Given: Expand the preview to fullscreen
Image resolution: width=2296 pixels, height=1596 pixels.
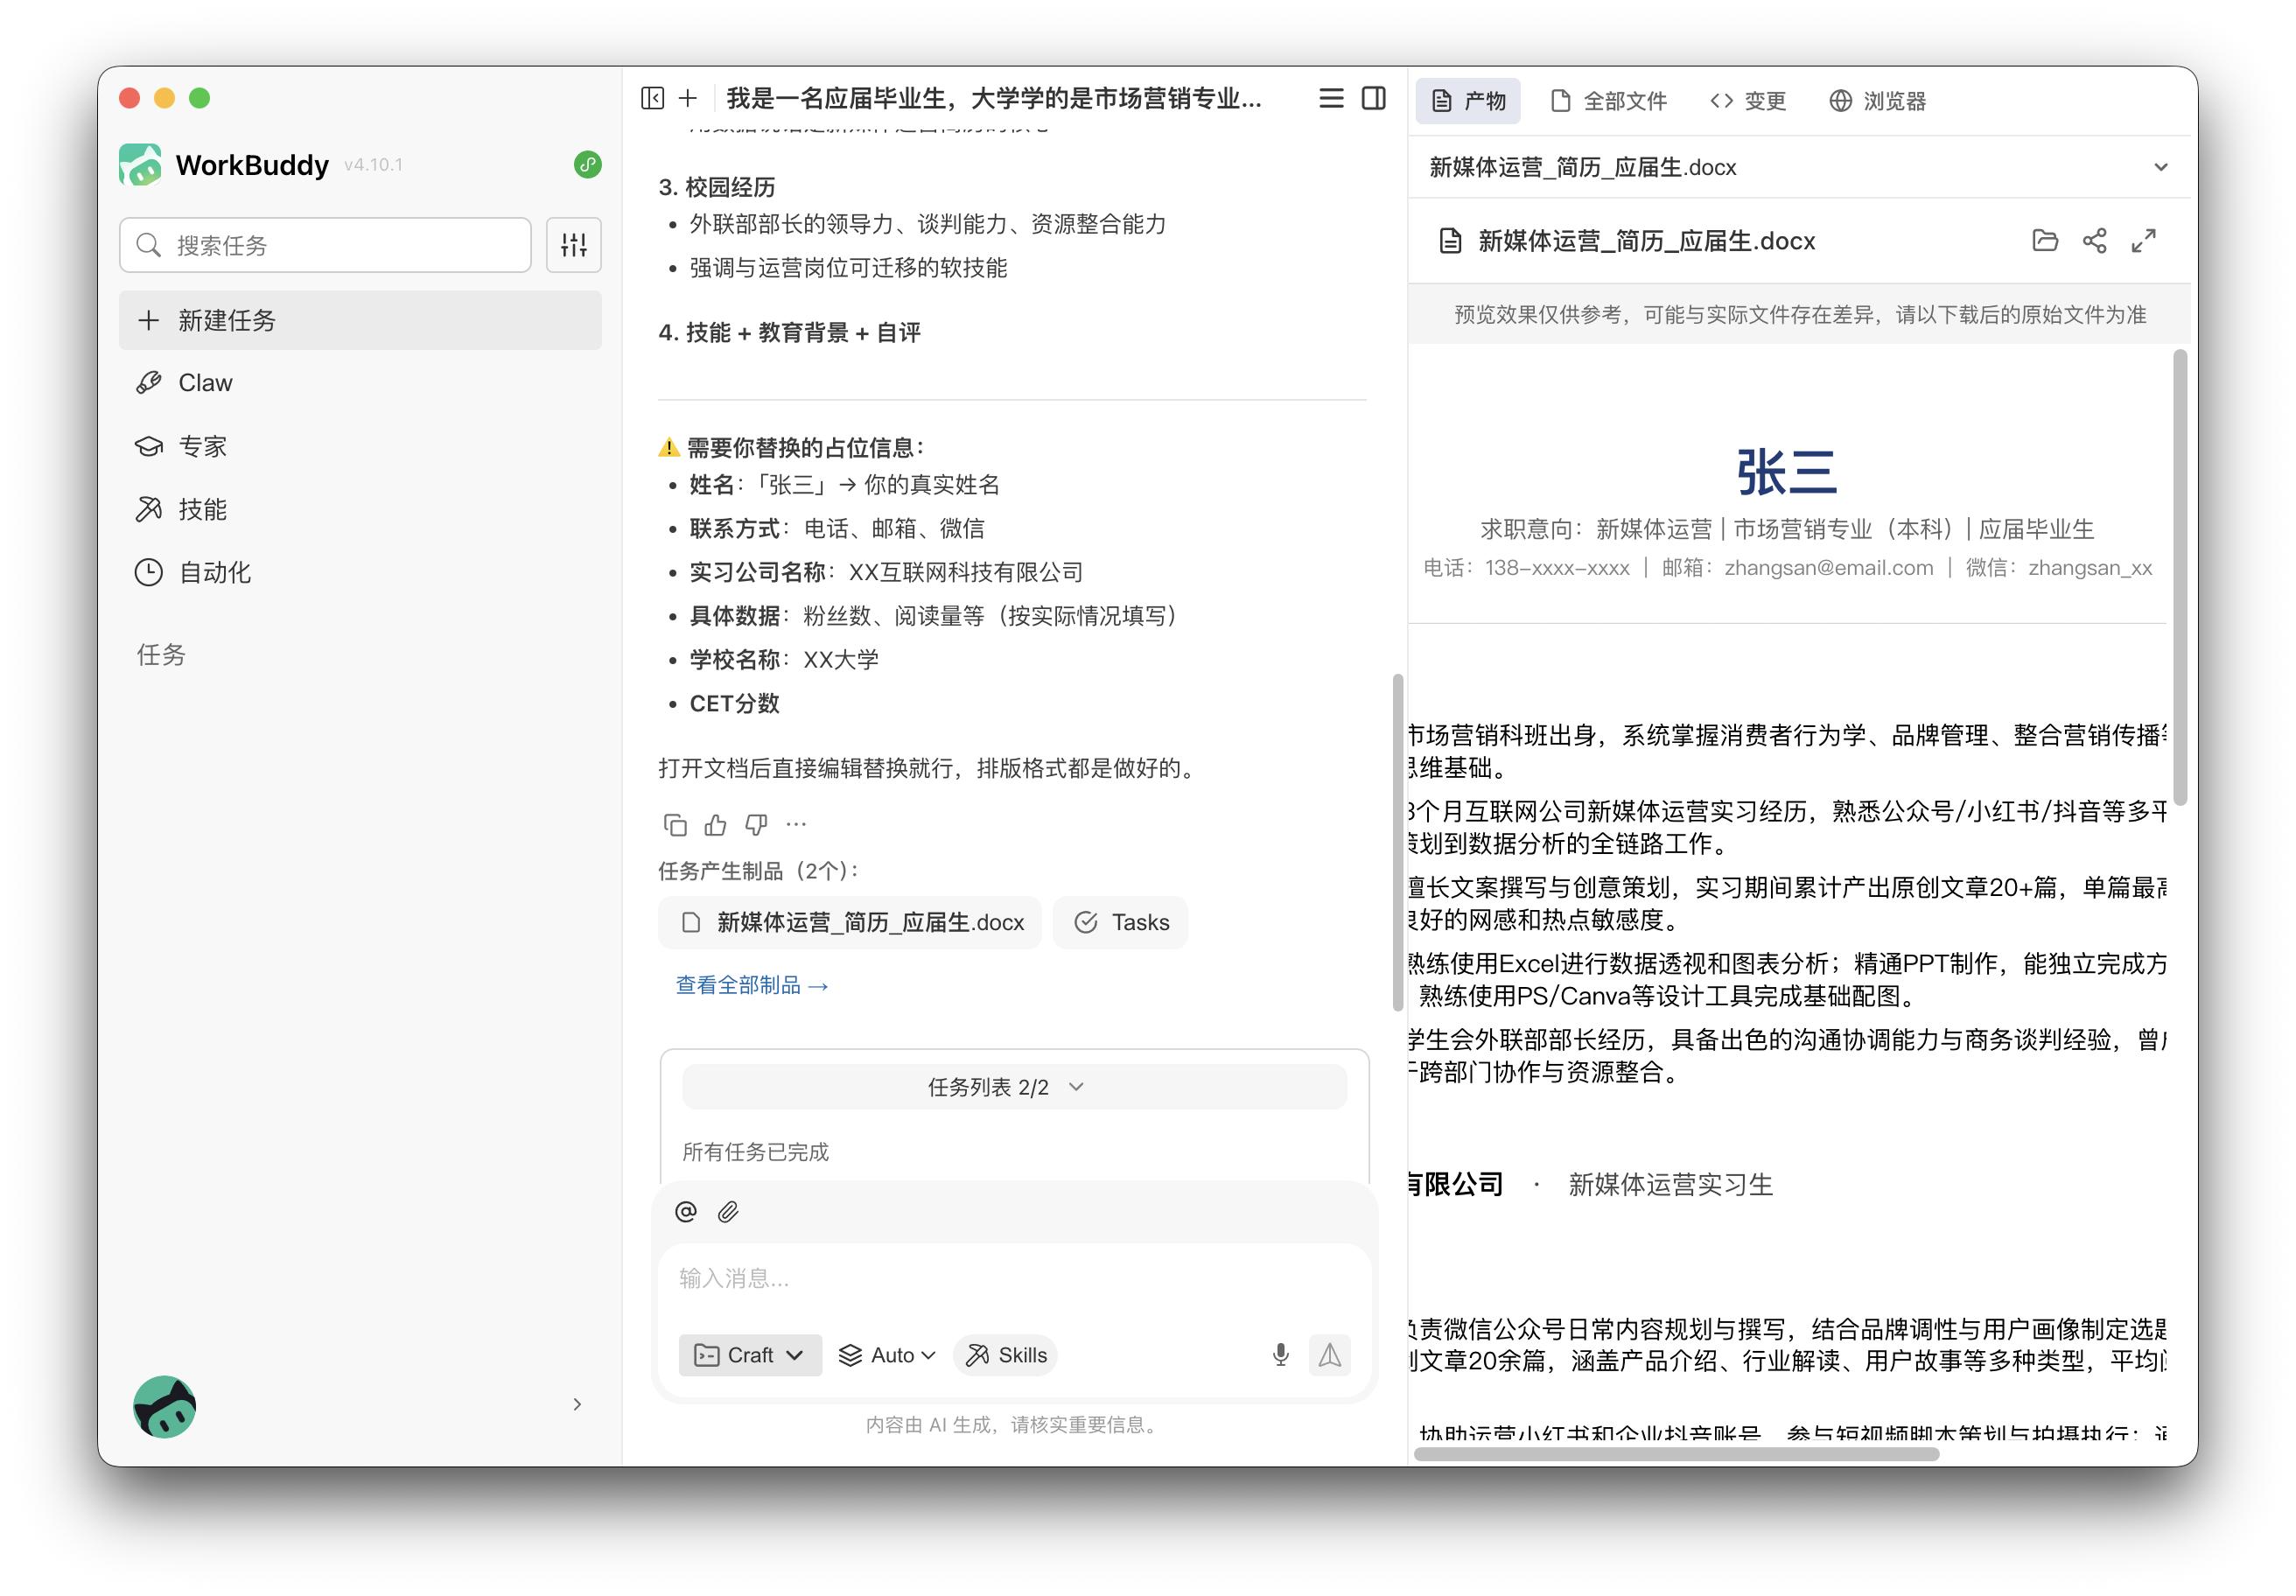Looking at the screenshot, I should (2143, 241).
